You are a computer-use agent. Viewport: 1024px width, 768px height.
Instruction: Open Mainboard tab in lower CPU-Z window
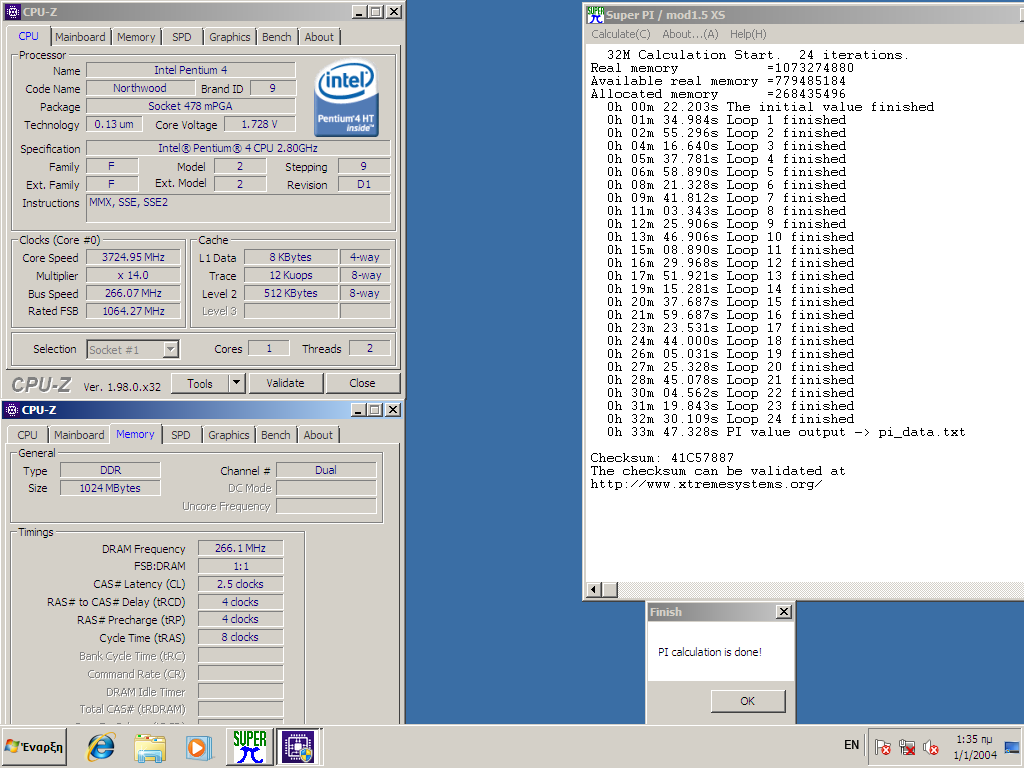point(79,435)
